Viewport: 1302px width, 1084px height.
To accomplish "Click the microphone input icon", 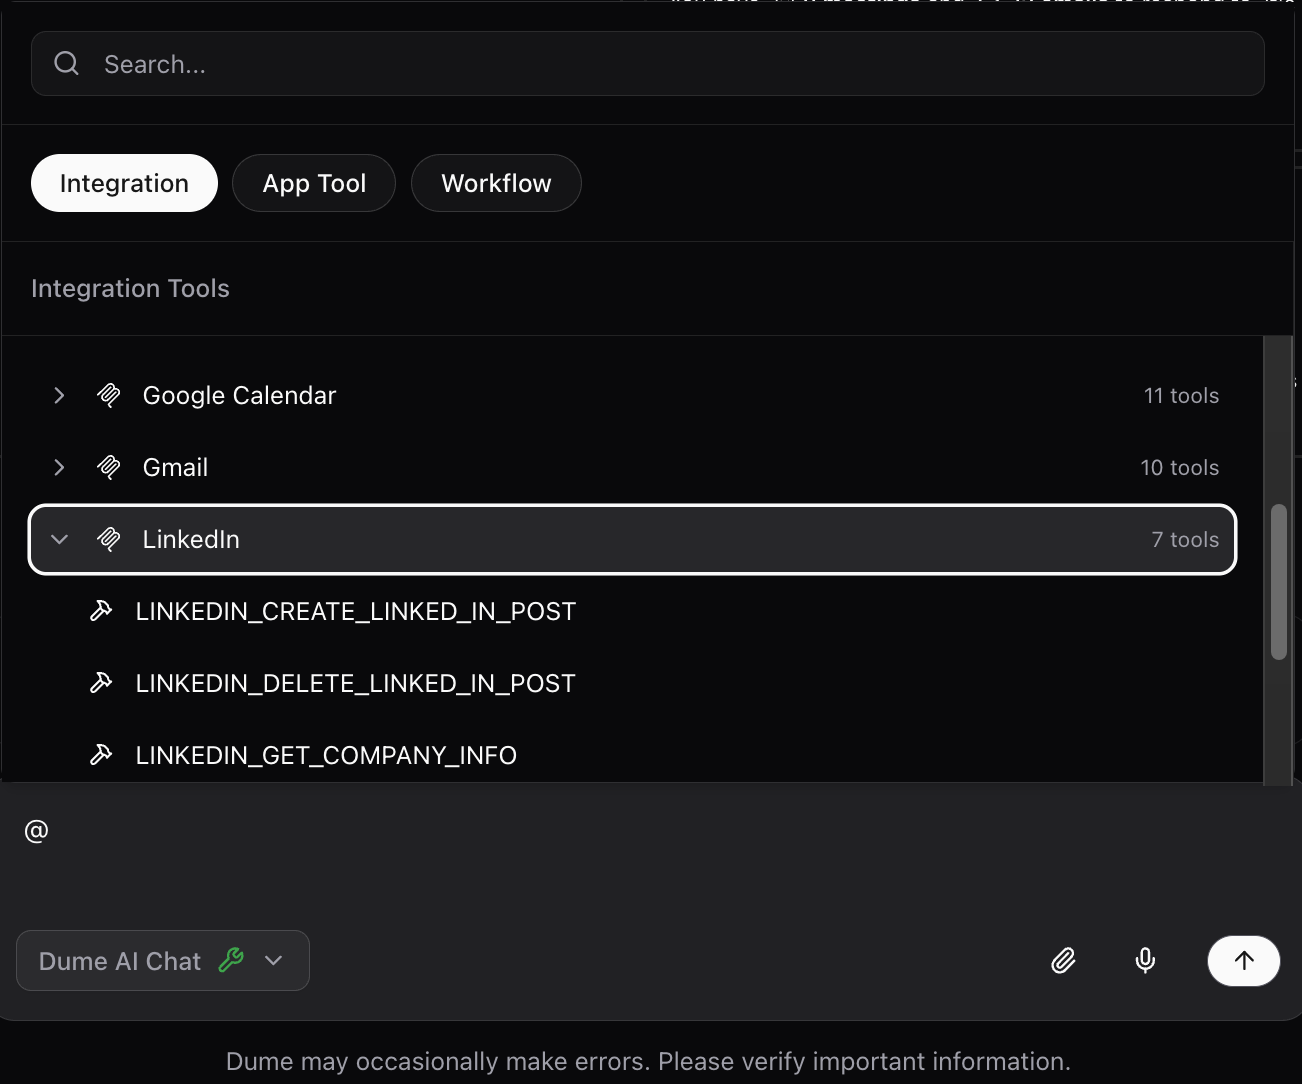I will 1144,960.
